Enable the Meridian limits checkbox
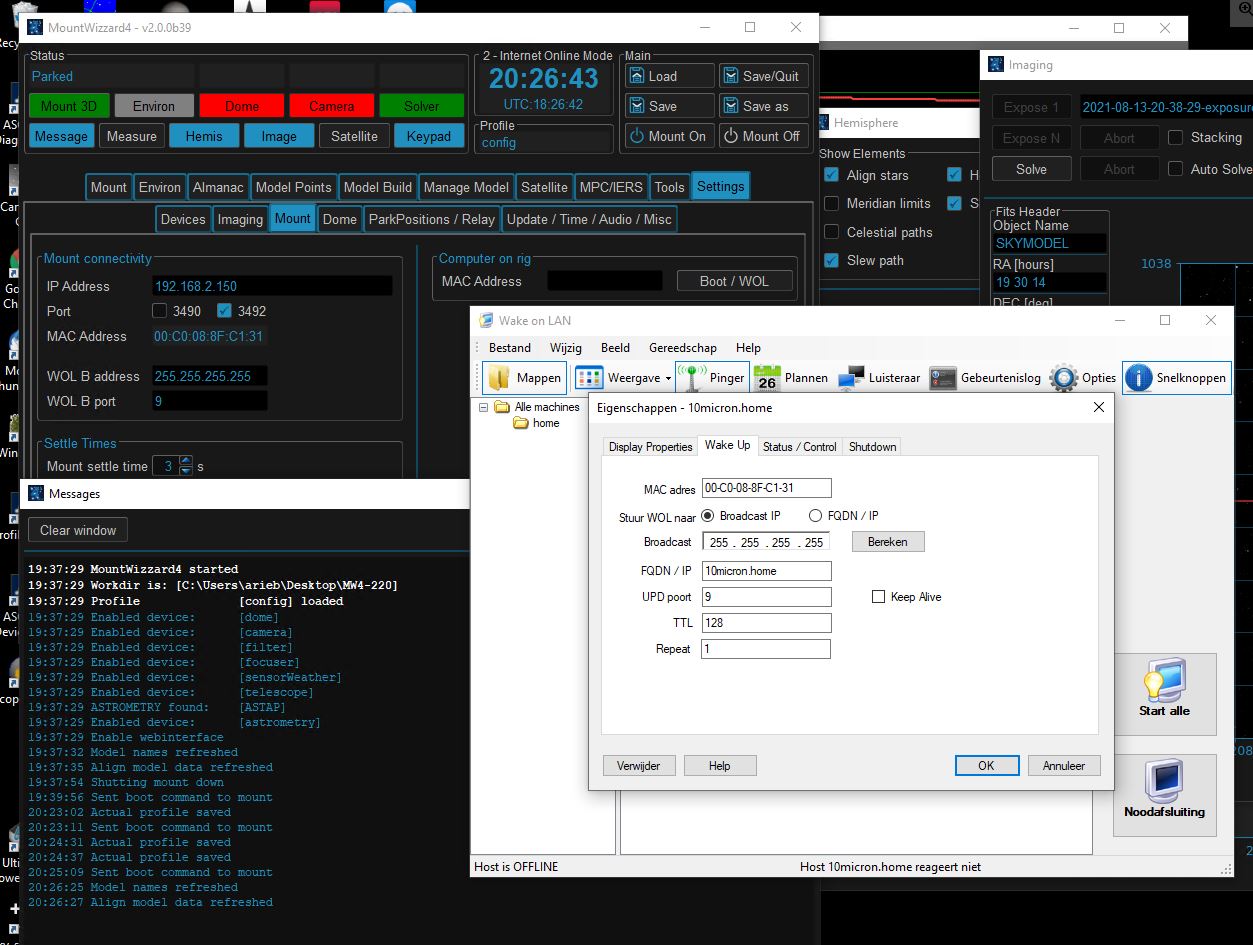The height and width of the screenshot is (945, 1253). click(x=831, y=203)
